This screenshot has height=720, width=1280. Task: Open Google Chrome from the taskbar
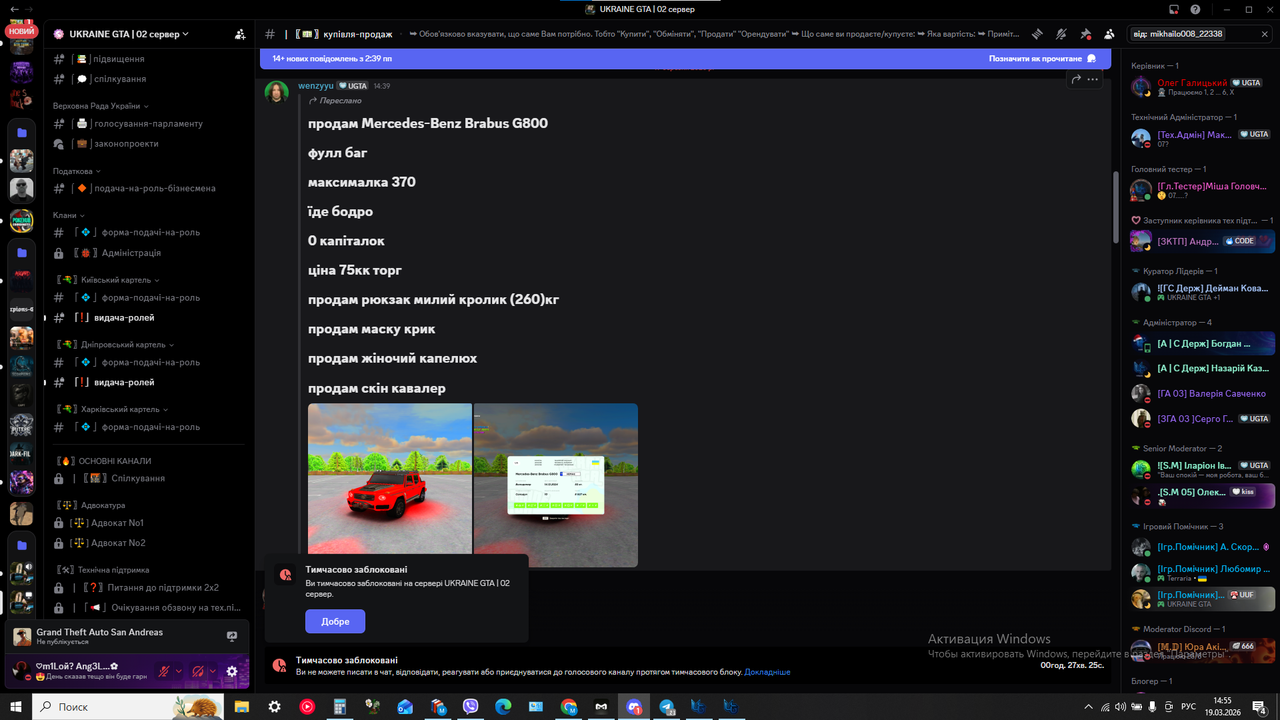click(x=569, y=706)
